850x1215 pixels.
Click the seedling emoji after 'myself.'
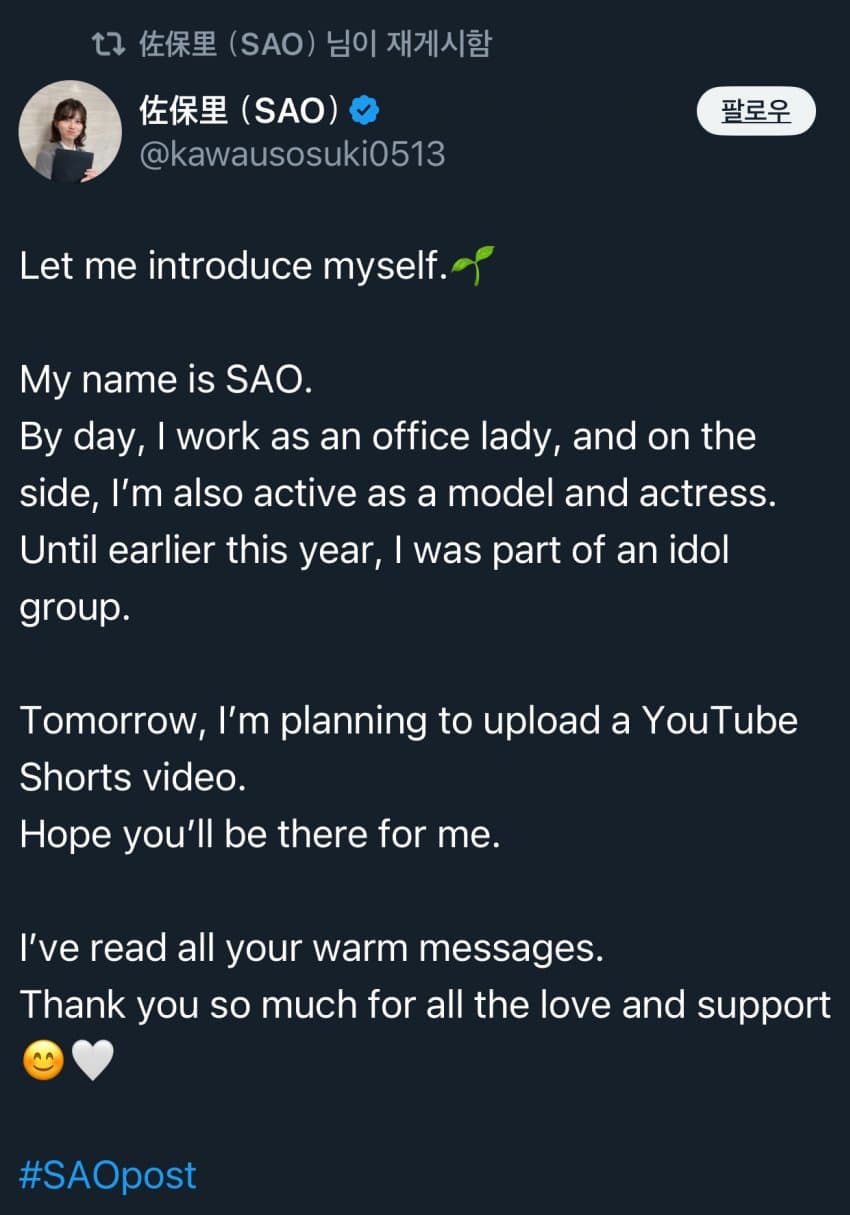click(472, 268)
